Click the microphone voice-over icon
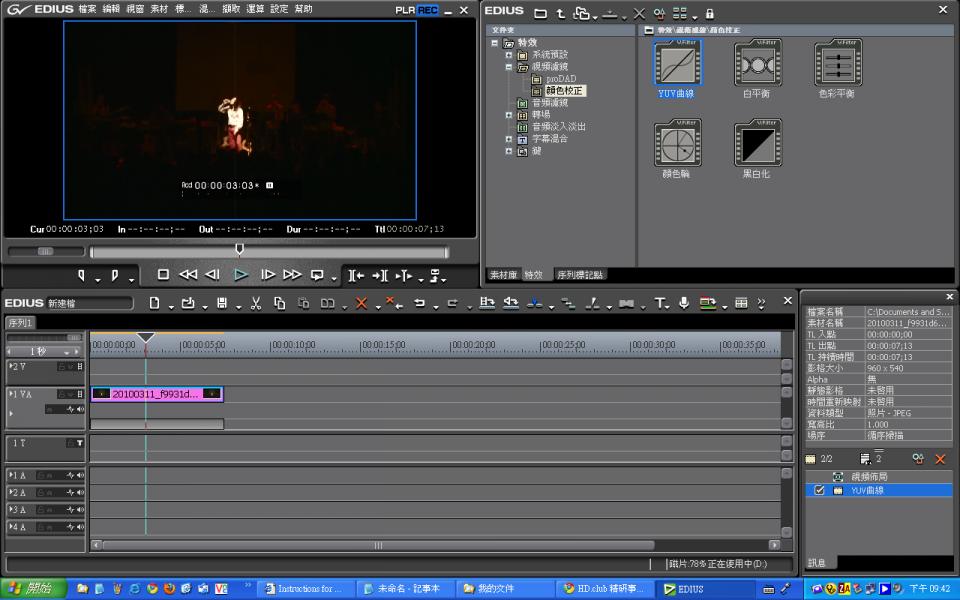Viewport: 960px width, 600px height. pyautogui.click(x=684, y=303)
